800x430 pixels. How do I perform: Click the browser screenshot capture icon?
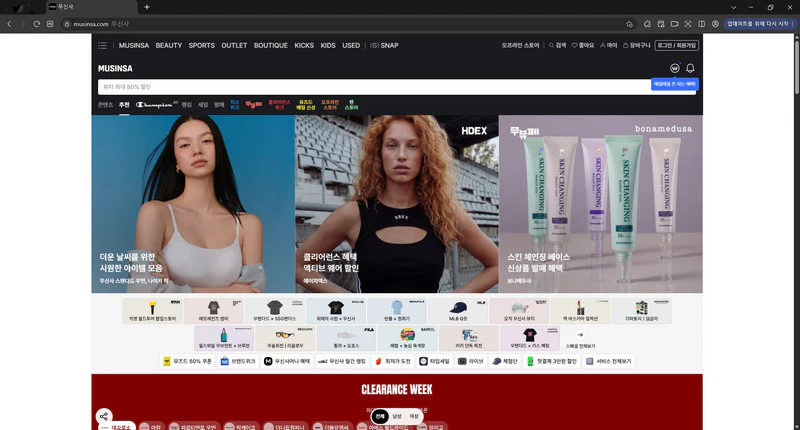[688, 24]
